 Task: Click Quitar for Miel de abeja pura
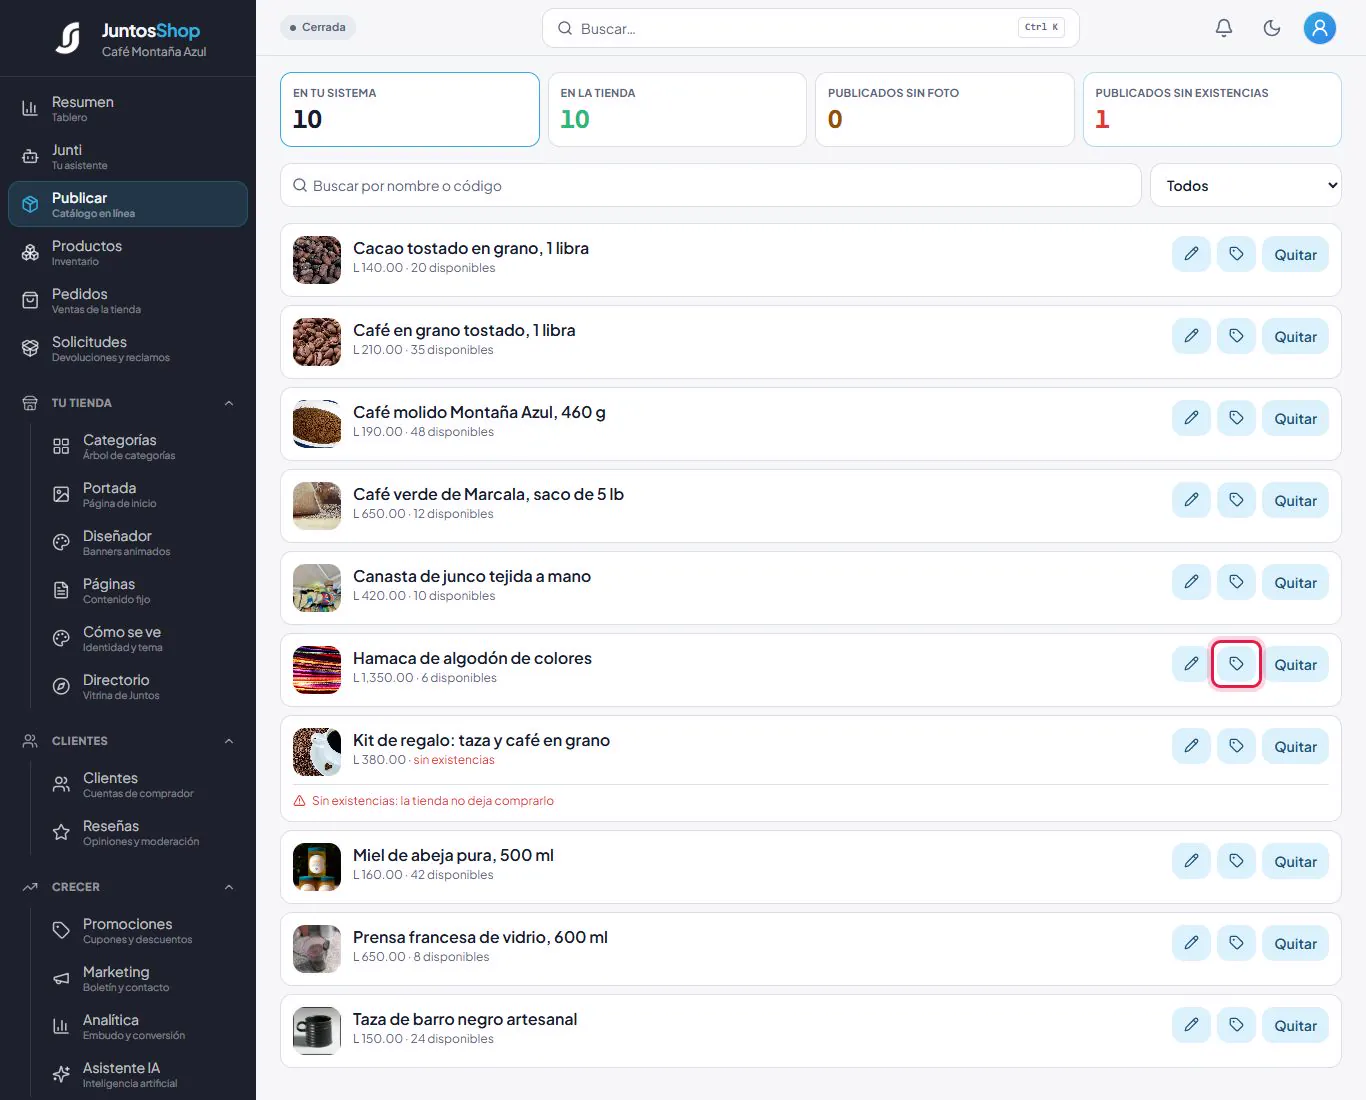click(1295, 861)
